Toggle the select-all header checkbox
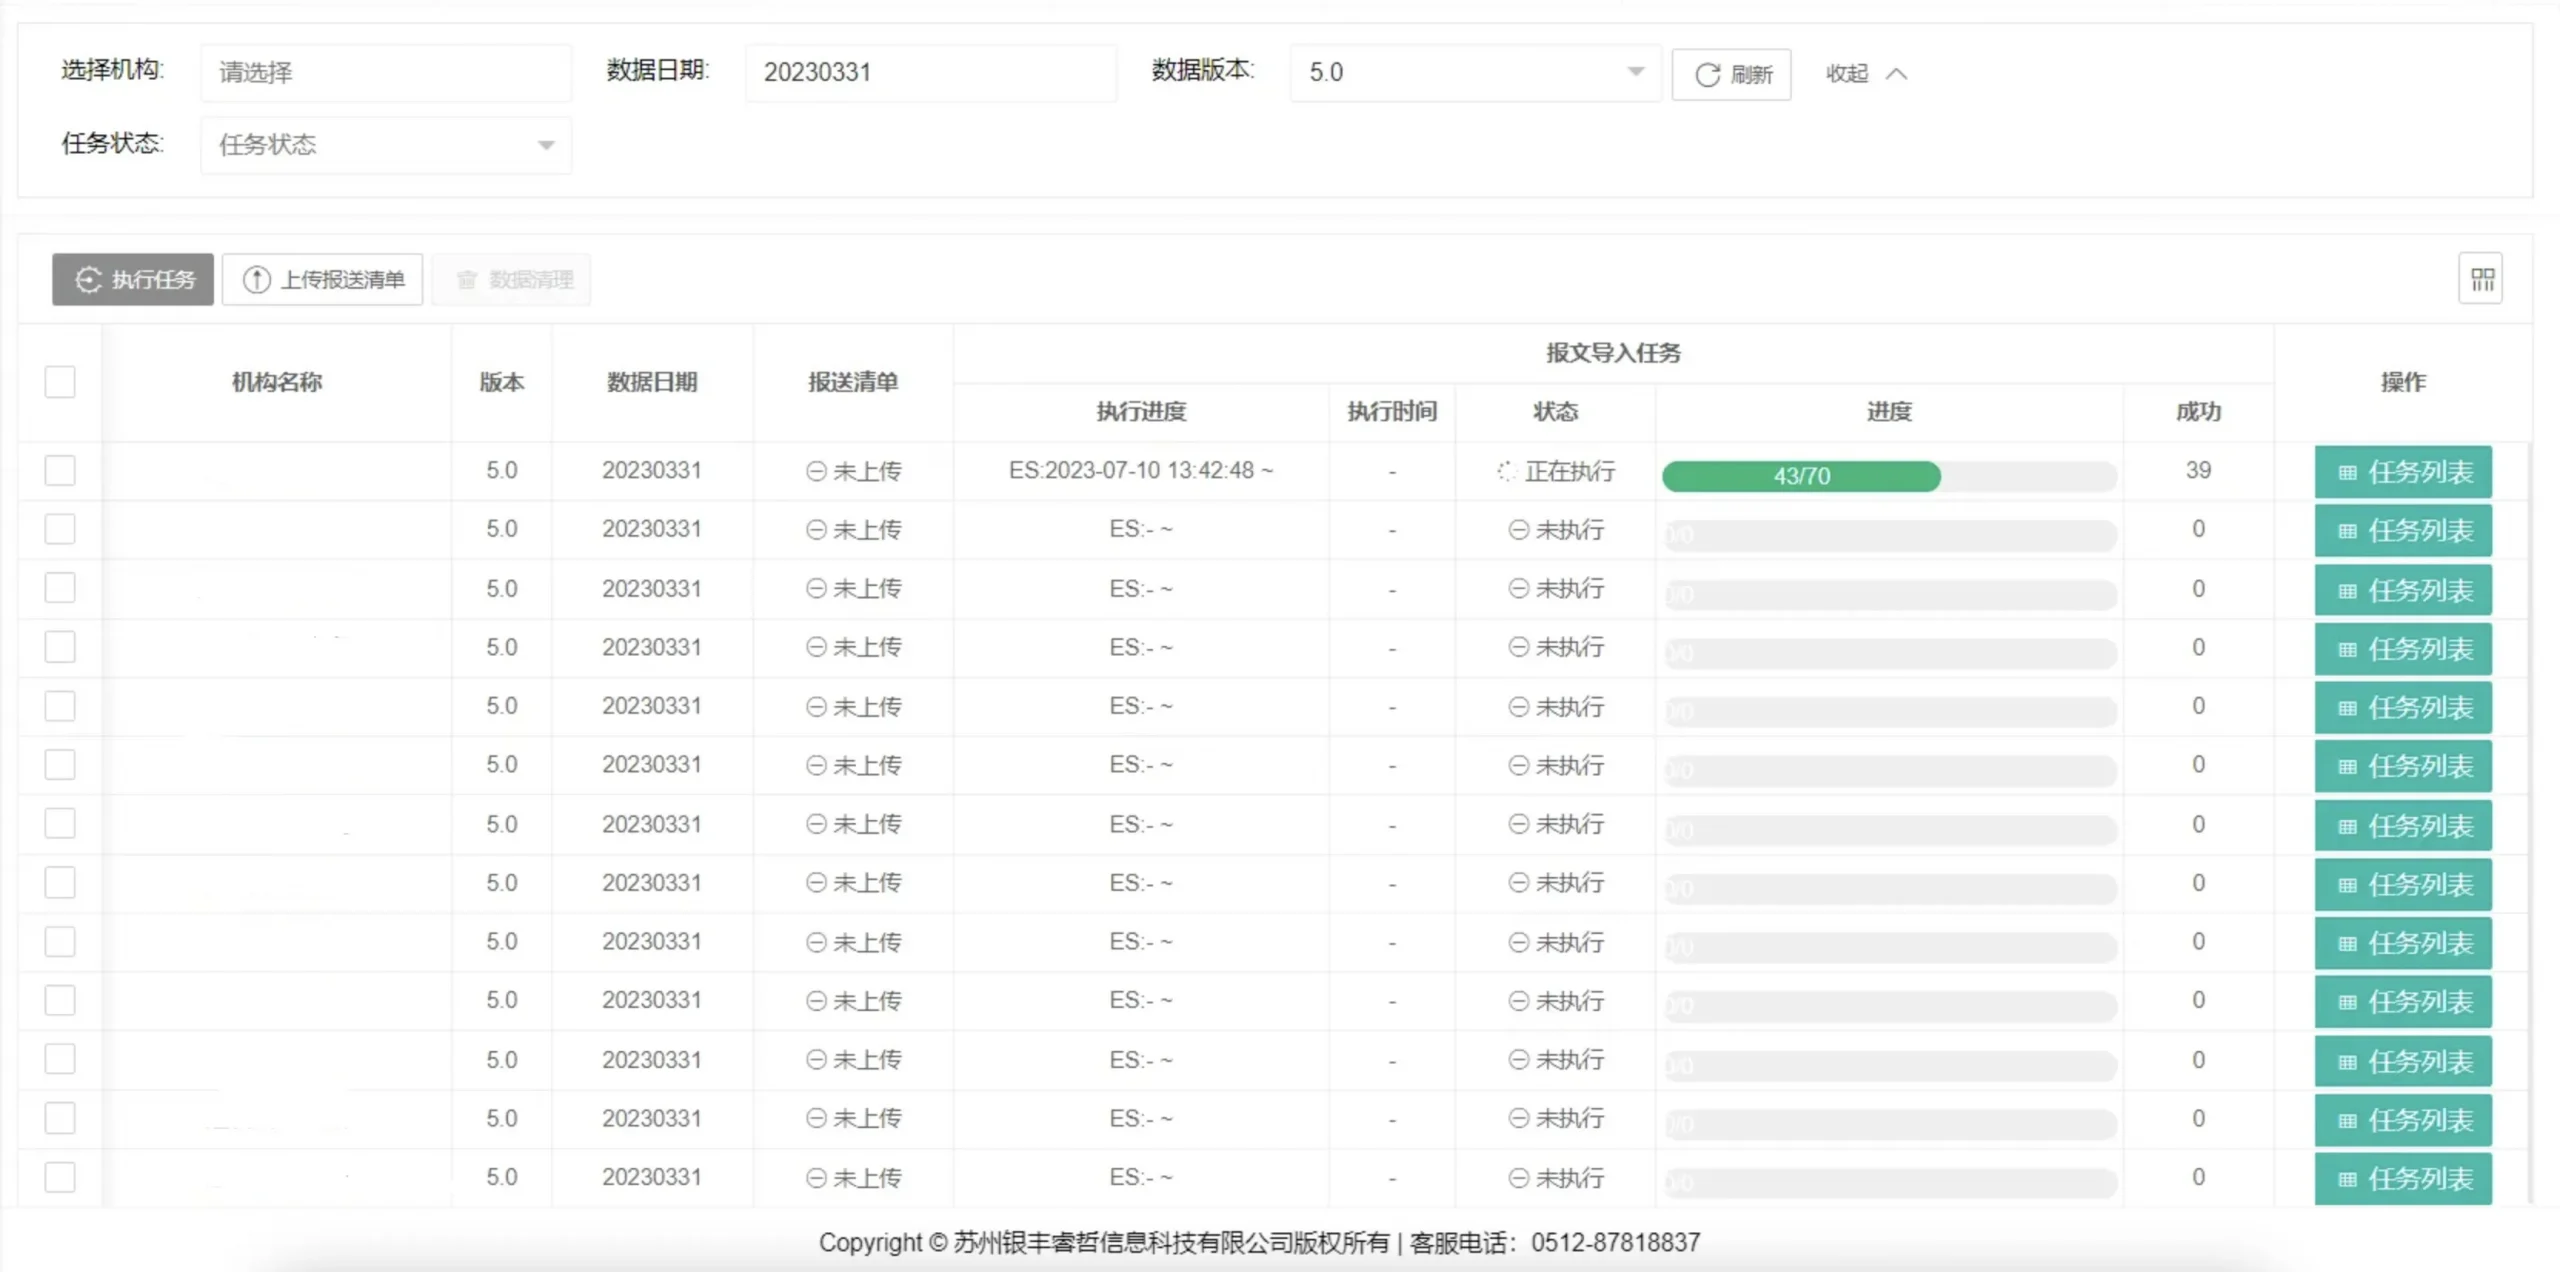 pyautogui.click(x=60, y=382)
